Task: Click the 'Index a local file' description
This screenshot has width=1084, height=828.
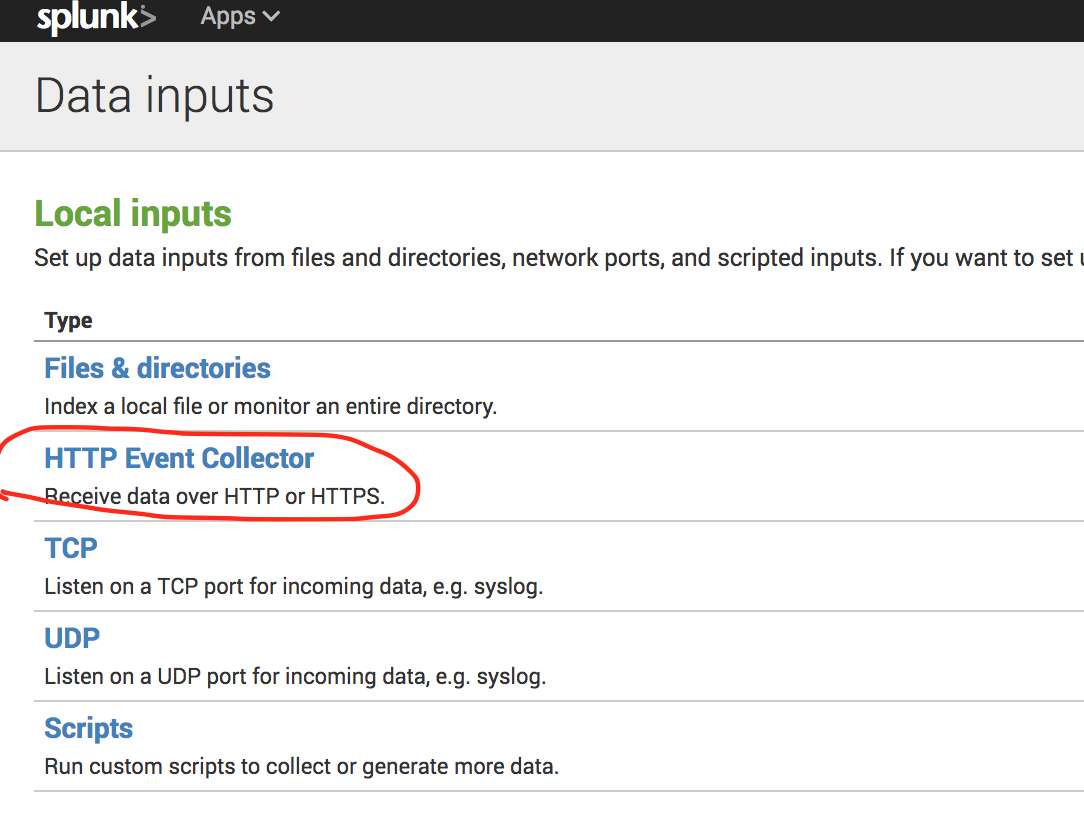Action: click(270, 407)
